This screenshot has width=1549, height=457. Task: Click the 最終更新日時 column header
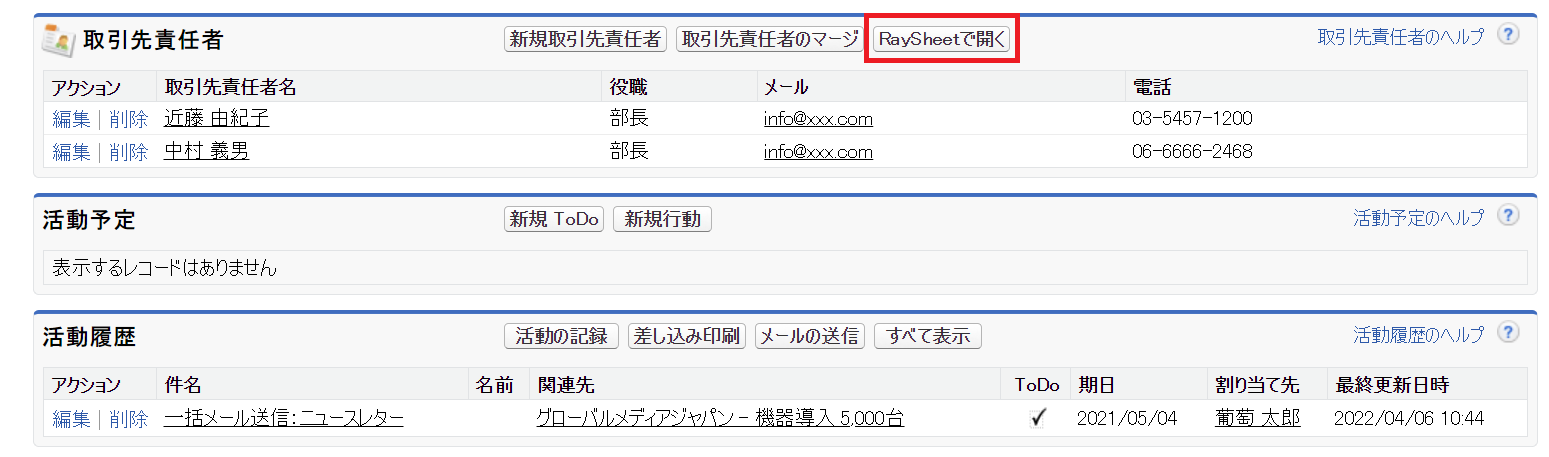1391,385
